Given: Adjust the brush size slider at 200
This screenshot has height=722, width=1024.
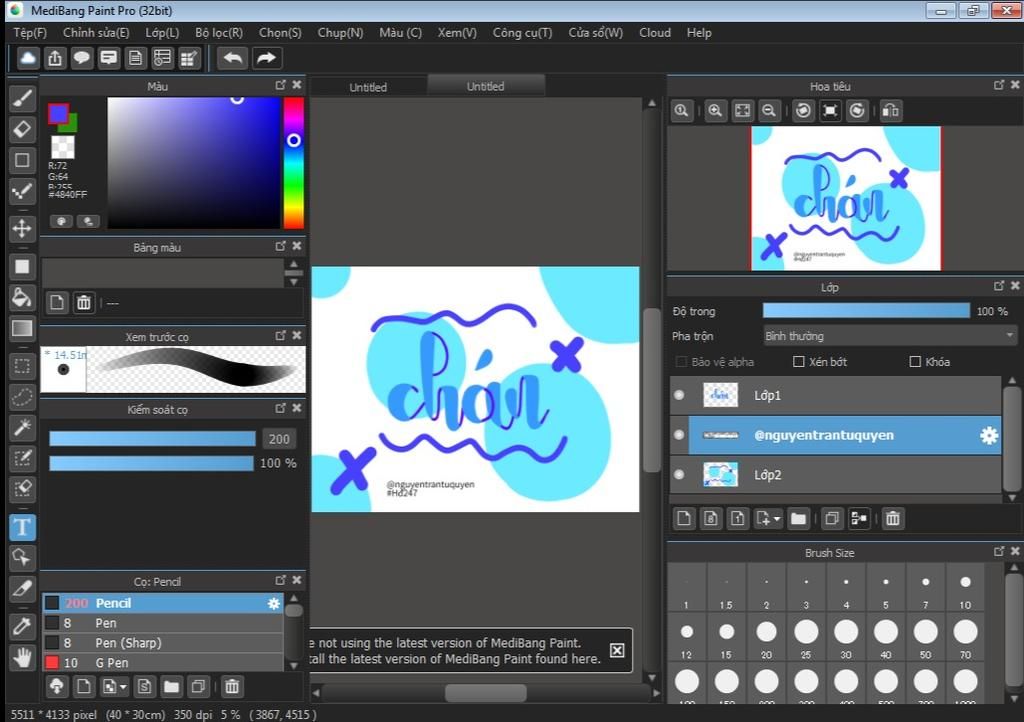Looking at the screenshot, I should click(152, 439).
